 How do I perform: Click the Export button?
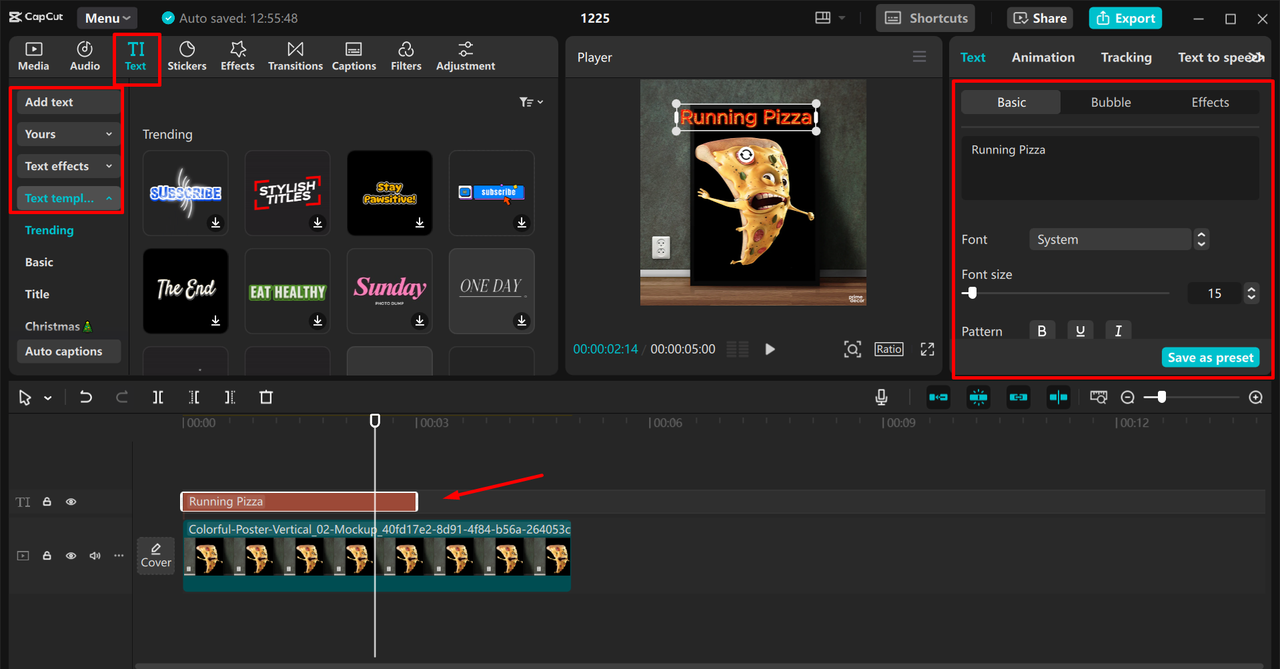coord(1125,18)
